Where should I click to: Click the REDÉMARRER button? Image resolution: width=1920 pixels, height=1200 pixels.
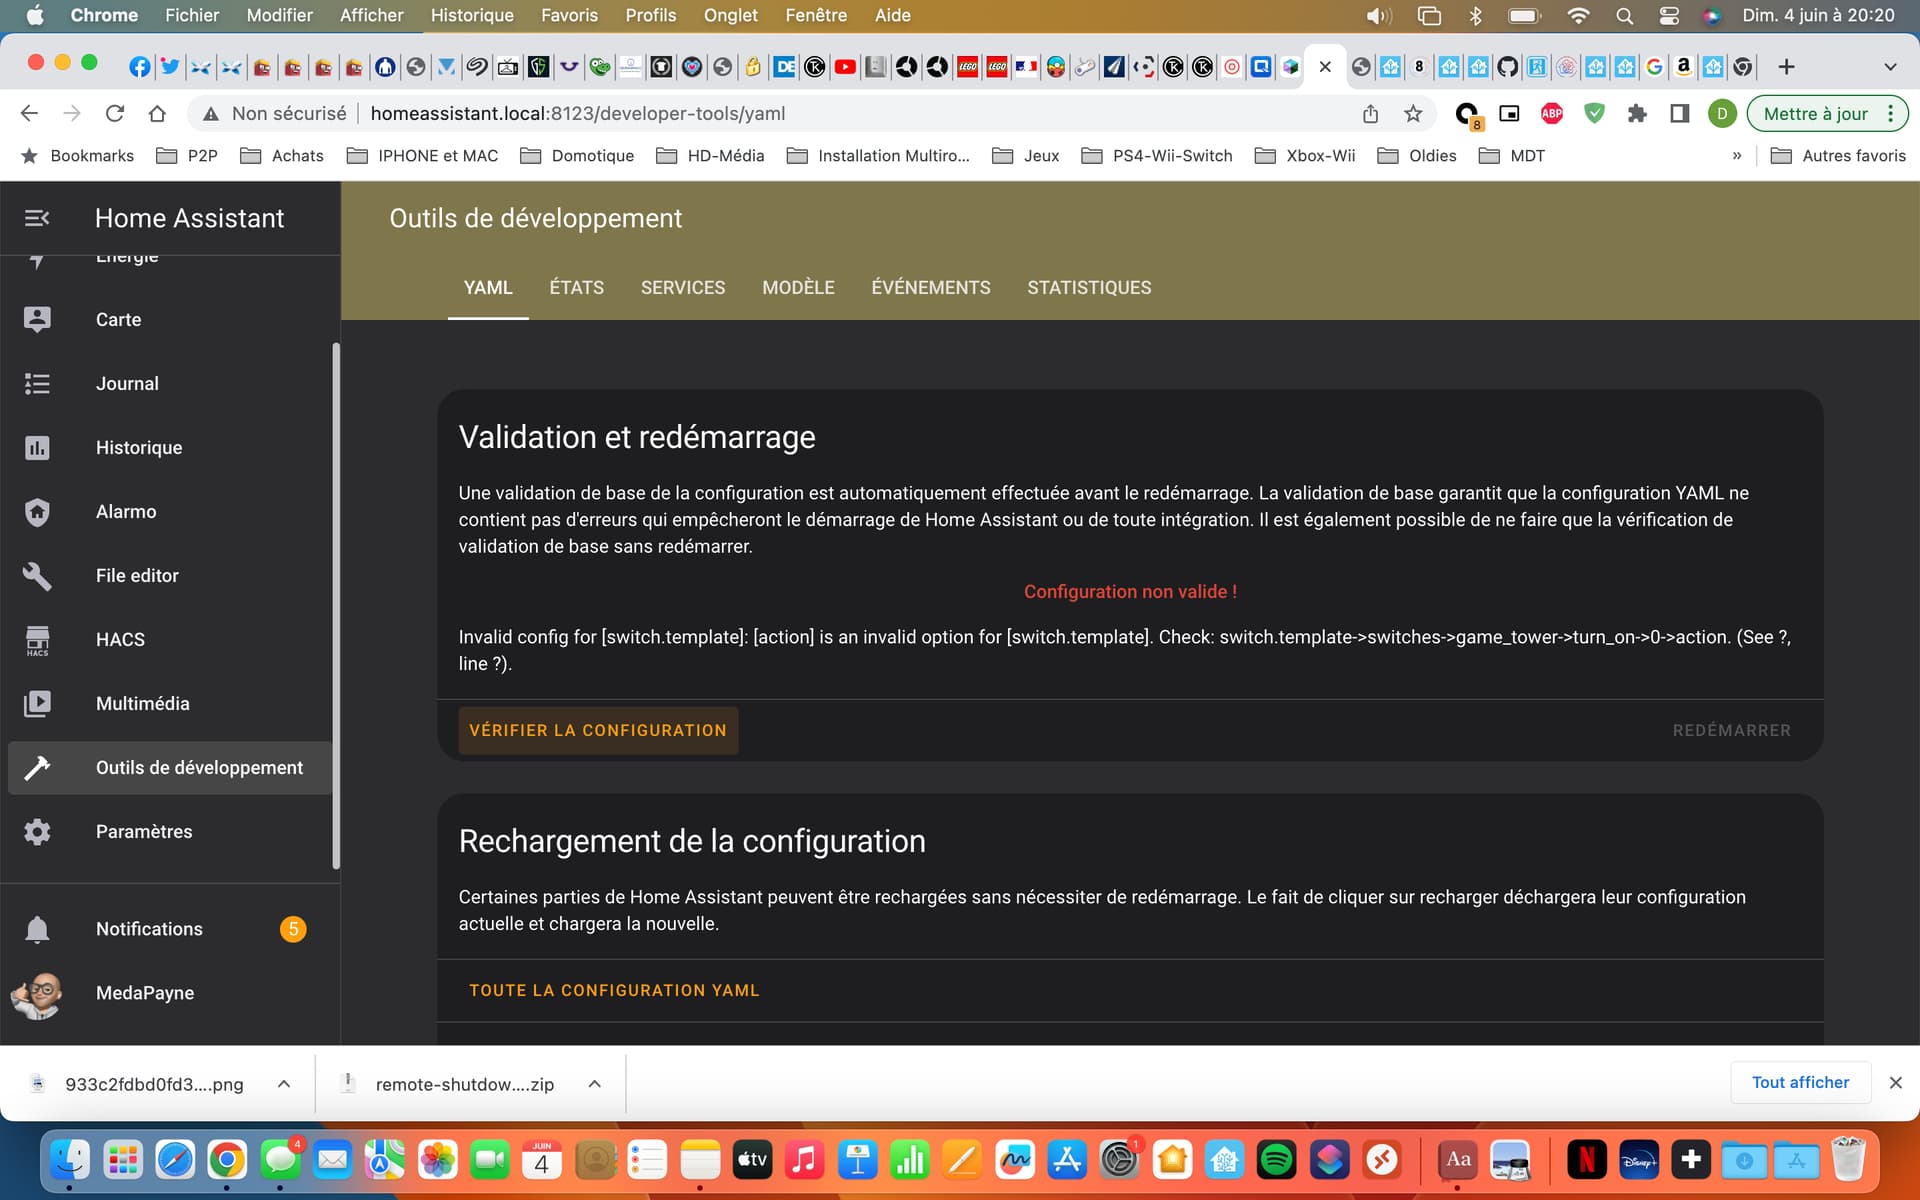(x=1732, y=731)
